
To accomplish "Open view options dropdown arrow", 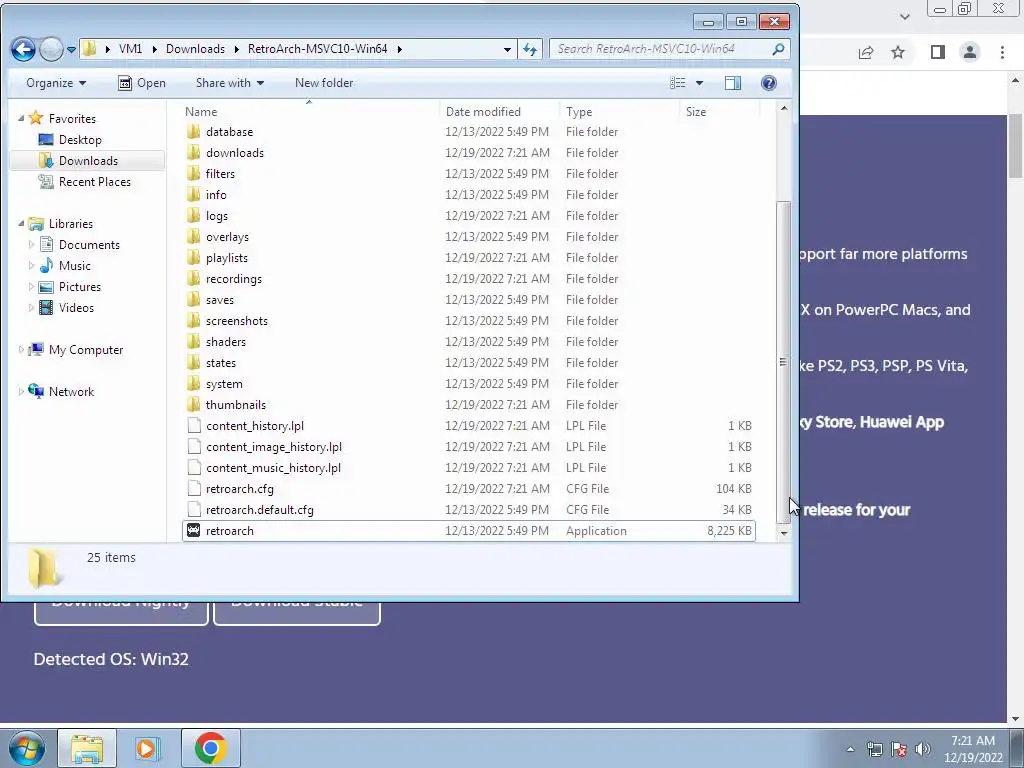I will coord(699,83).
